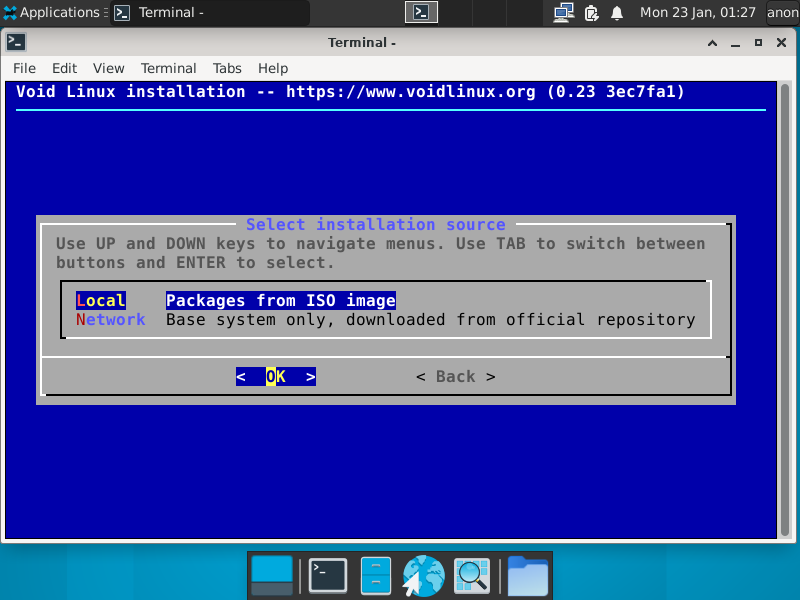Screen dimensions: 800x600
Task: Click the terminal icon in the middle of the top panel
Action: 421,12
